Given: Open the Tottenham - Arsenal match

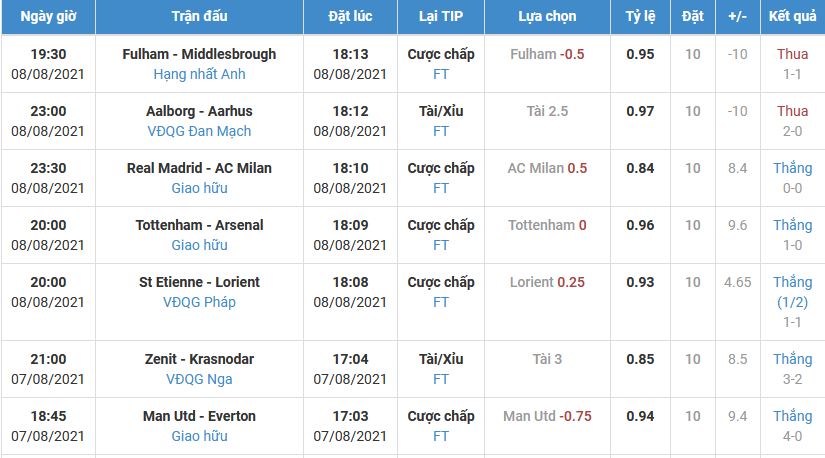Looking at the screenshot, I should 199,225.
